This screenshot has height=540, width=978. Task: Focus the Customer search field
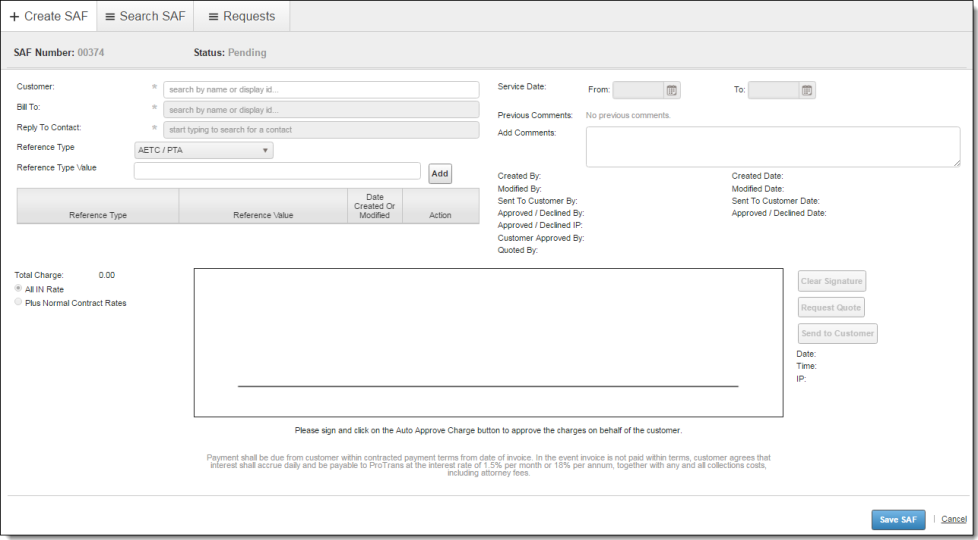(320, 90)
